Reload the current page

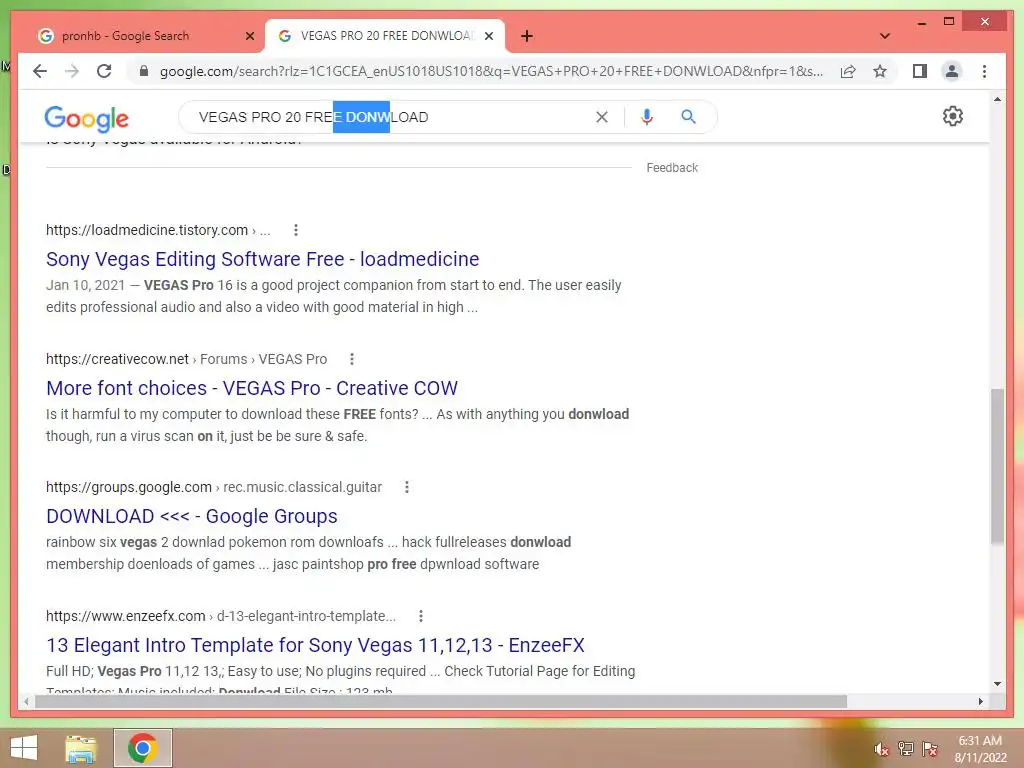point(104,71)
